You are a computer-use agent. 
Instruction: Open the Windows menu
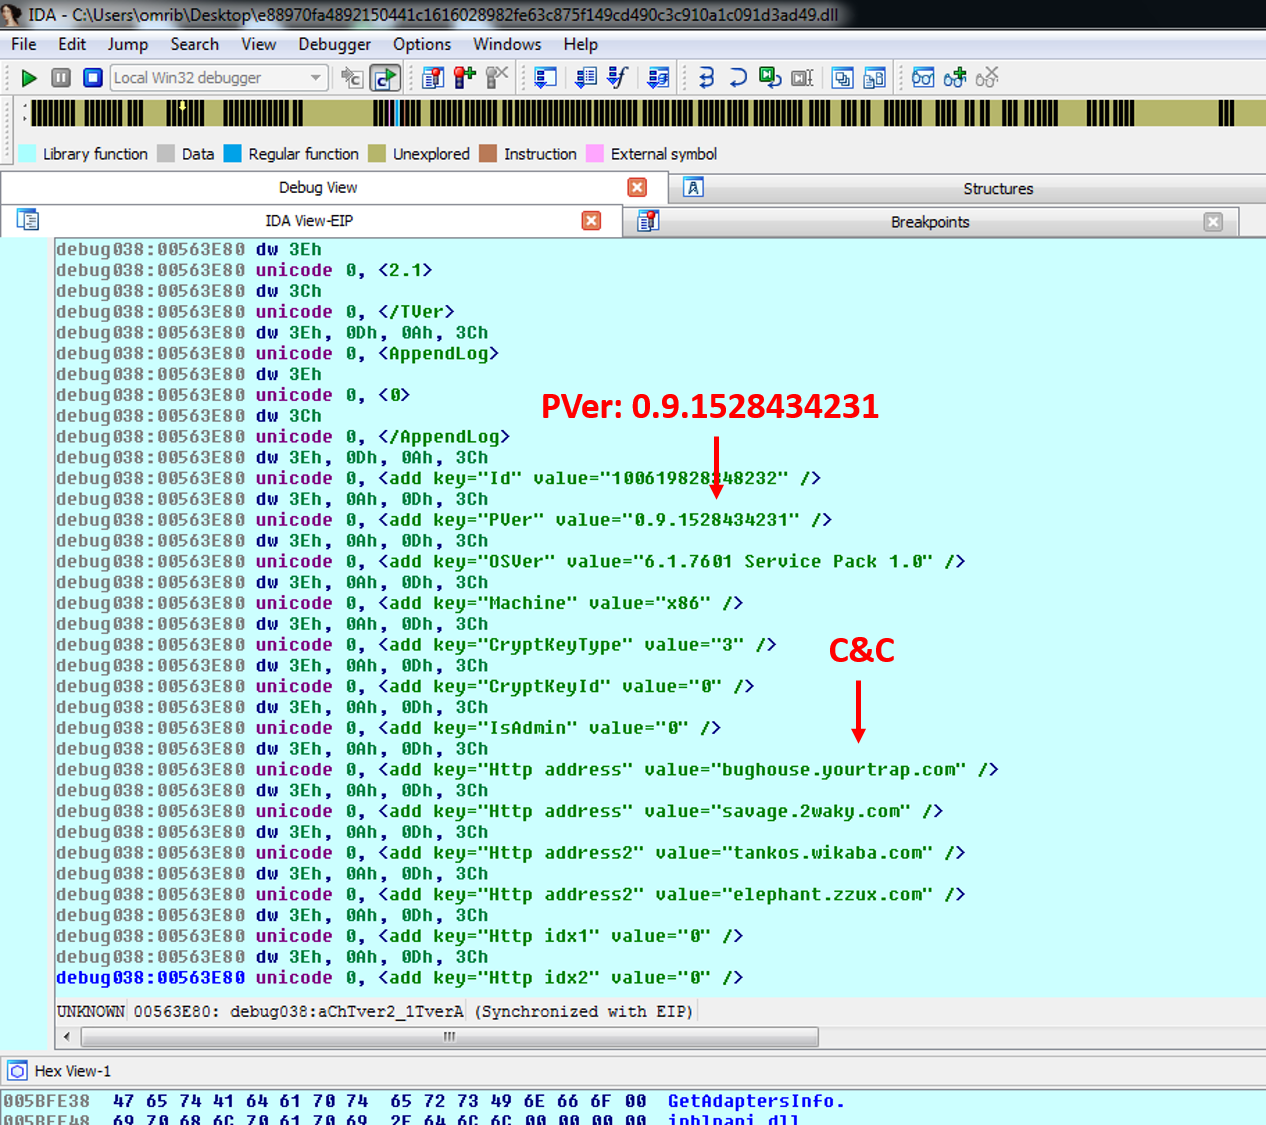(x=507, y=44)
